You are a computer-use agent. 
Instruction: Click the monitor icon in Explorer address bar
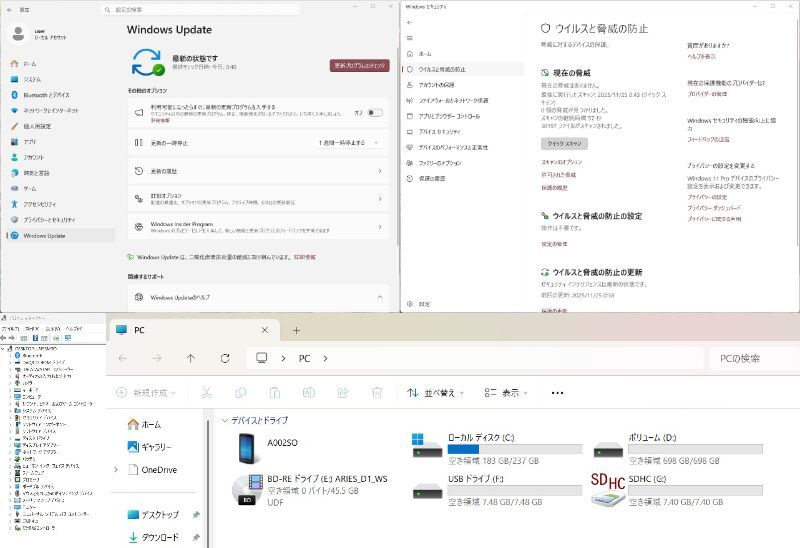click(262, 358)
